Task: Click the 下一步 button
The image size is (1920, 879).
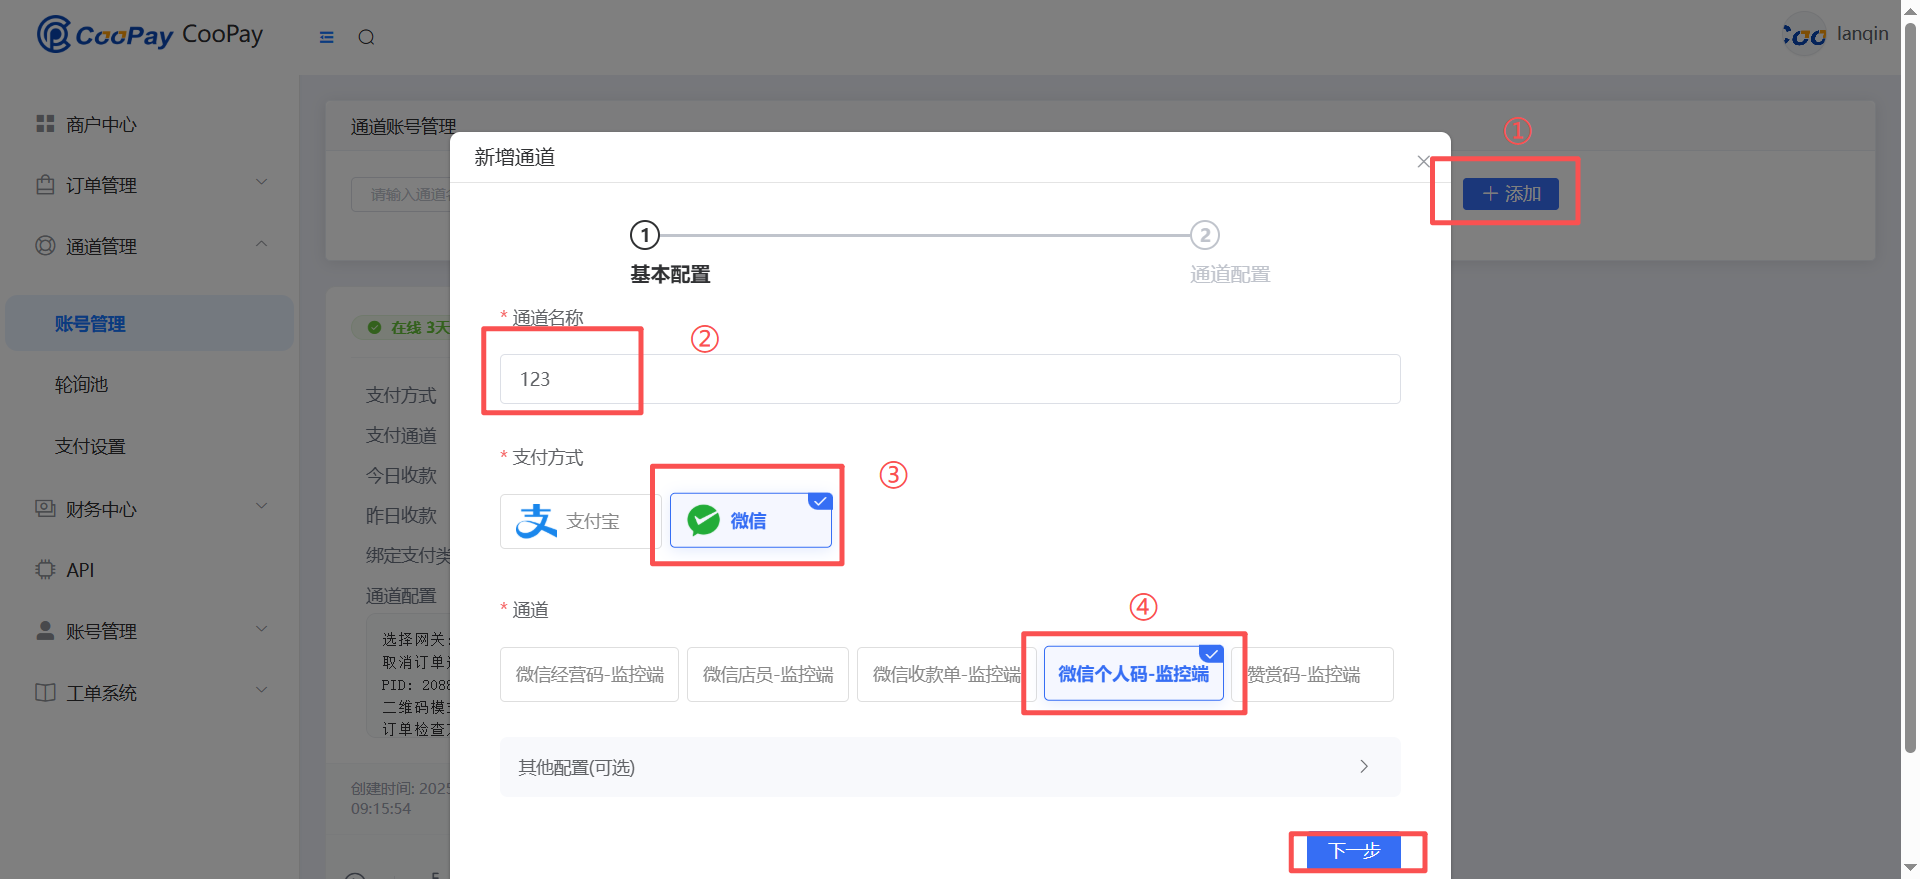Action: tap(1354, 851)
